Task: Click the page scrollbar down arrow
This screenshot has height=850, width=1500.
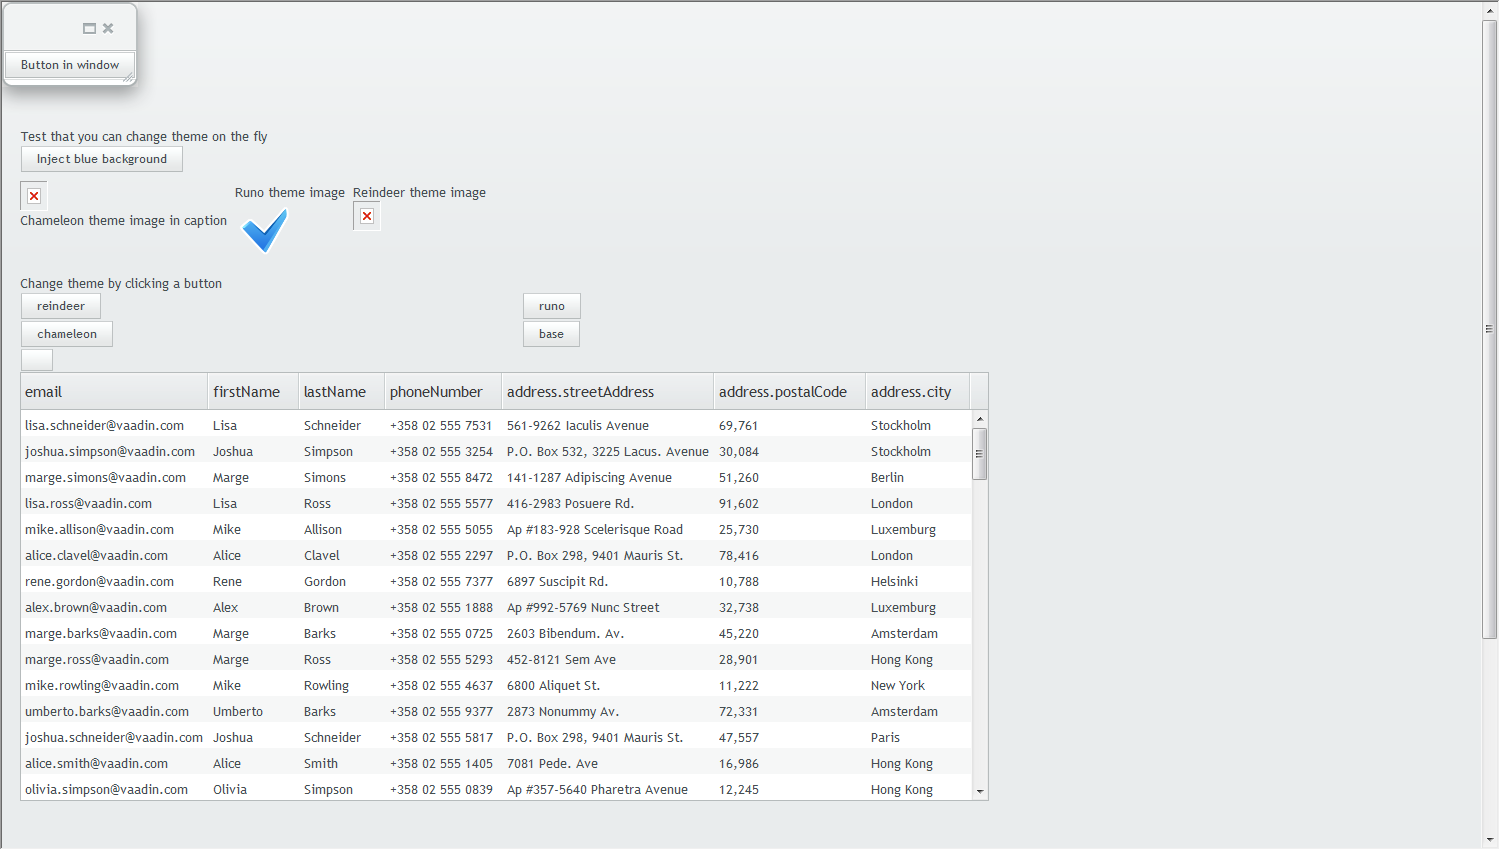Action: point(1490,840)
